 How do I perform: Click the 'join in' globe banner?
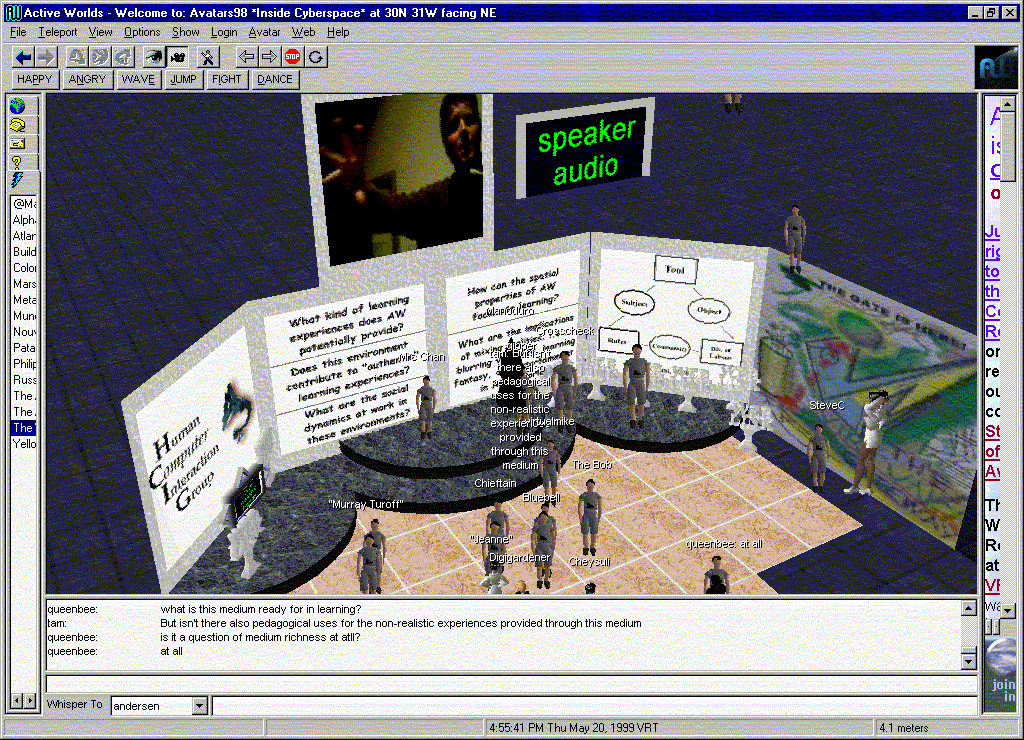[x=1000, y=673]
